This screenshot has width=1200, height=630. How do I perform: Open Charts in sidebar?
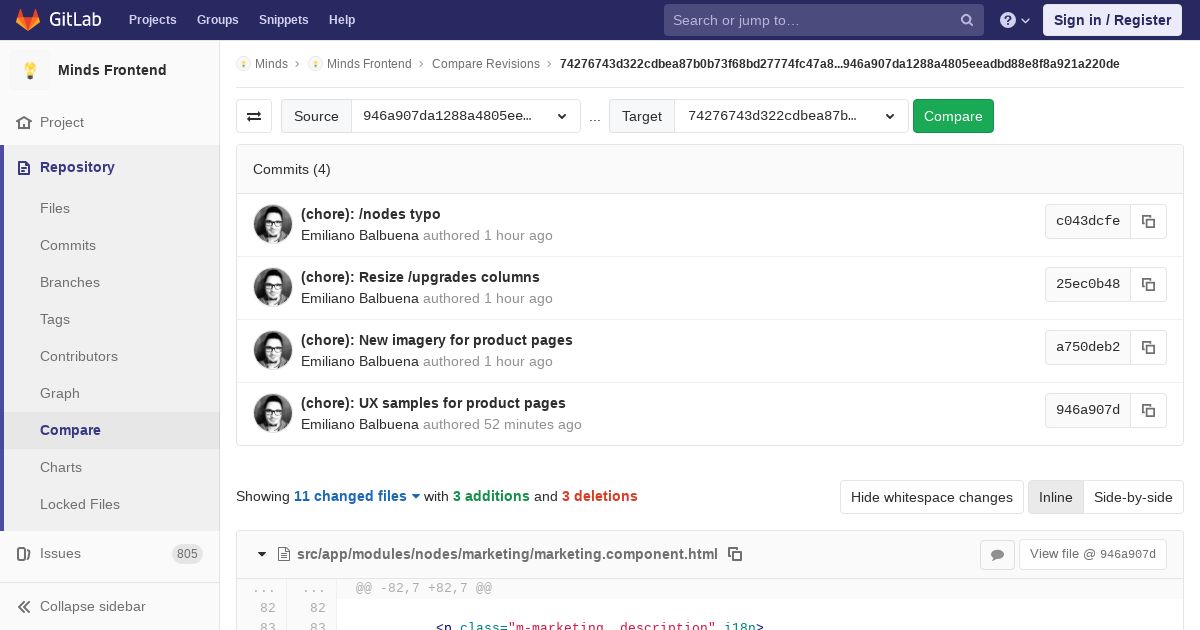[61, 467]
